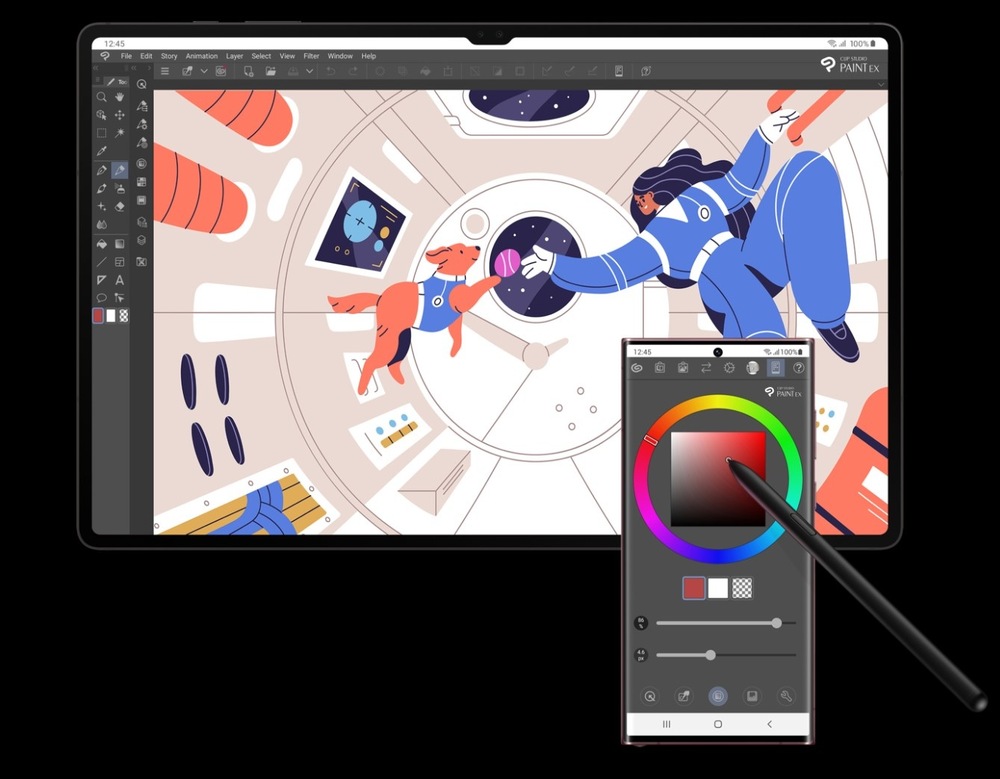This screenshot has height=779, width=1000.
Task: Select the Fill bucket tool
Action: point(101,243)
